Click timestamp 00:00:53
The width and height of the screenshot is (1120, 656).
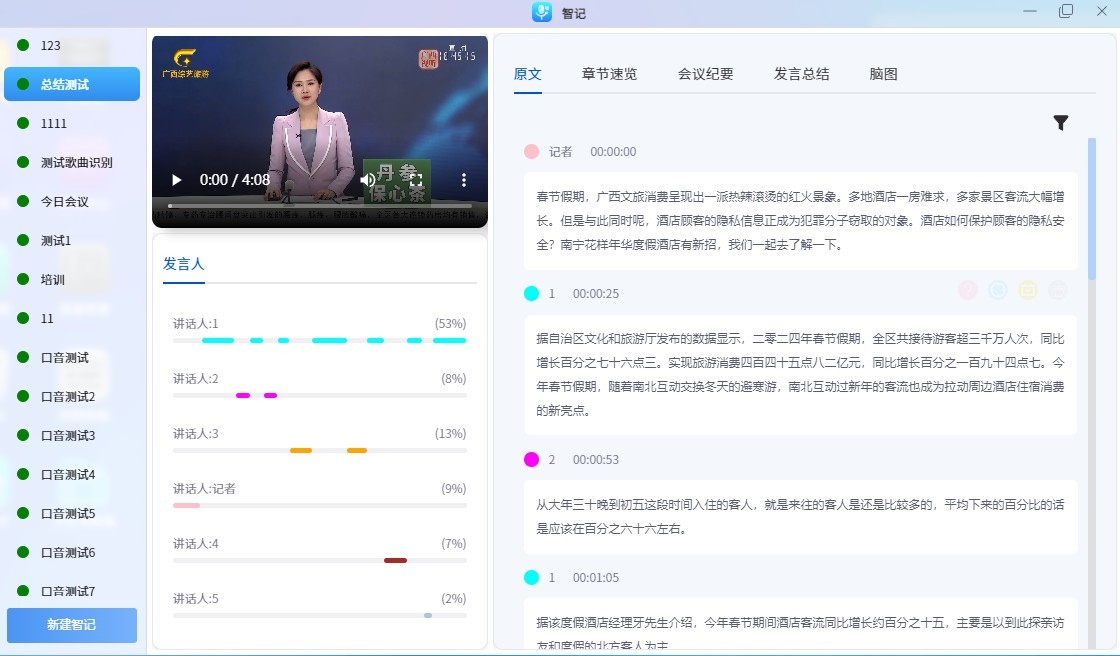[596, 459]
